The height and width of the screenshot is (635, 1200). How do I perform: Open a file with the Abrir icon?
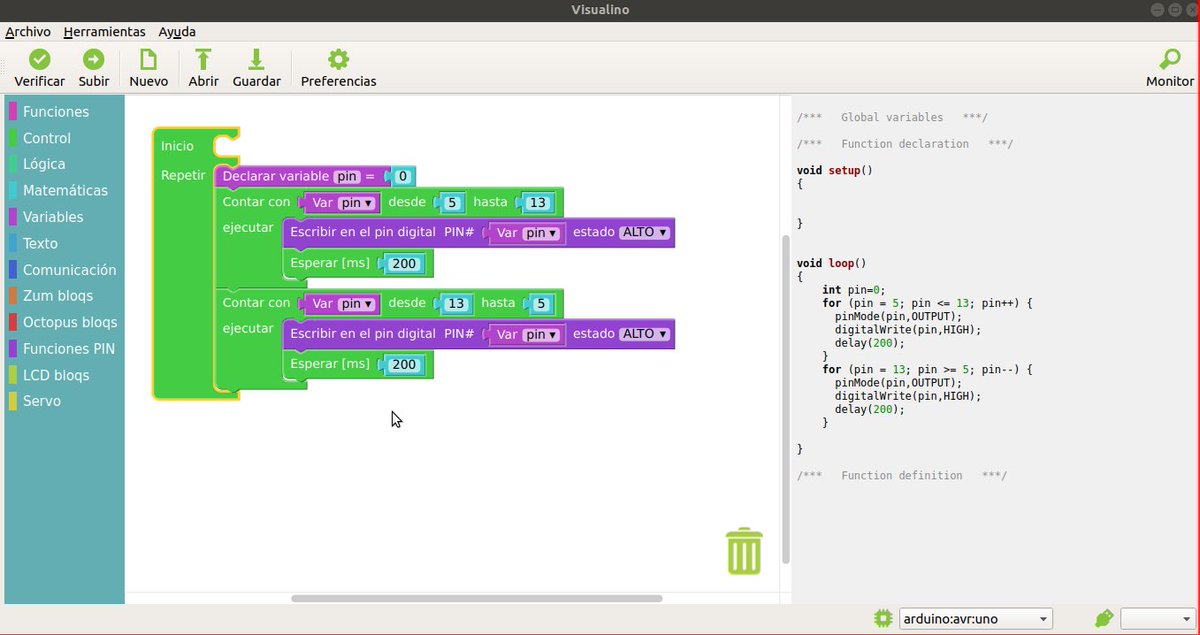203,59
